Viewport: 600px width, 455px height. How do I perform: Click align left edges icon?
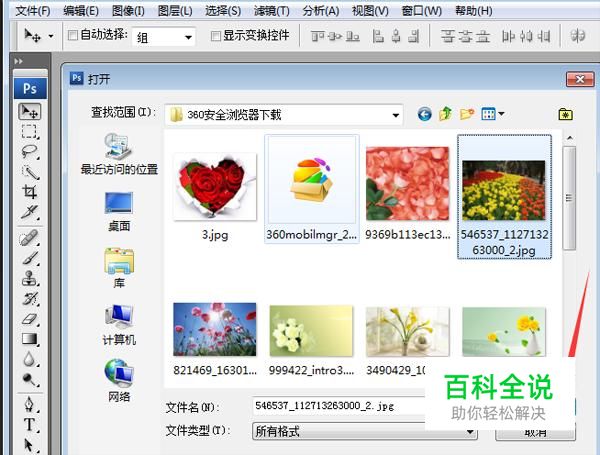[378, 36]
